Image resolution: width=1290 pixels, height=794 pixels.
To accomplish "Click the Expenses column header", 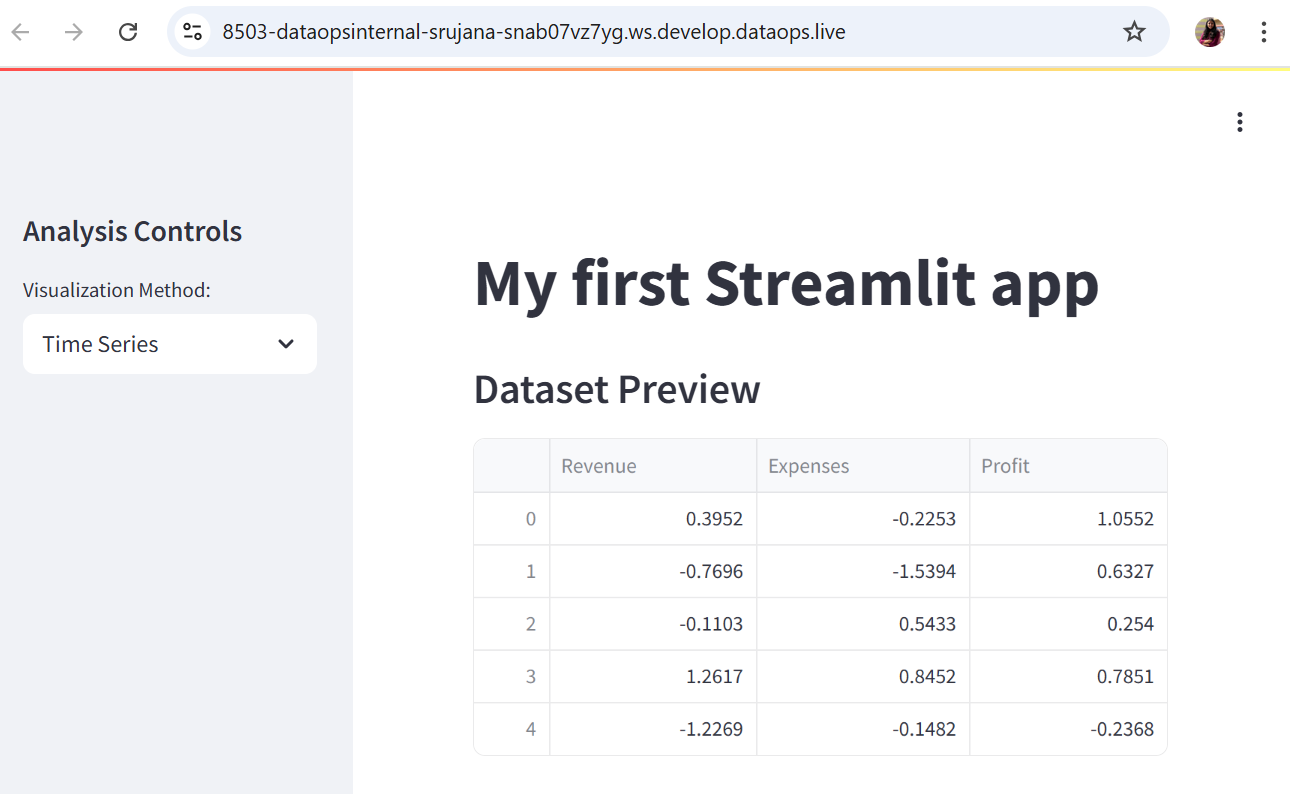I will point(863,466).
